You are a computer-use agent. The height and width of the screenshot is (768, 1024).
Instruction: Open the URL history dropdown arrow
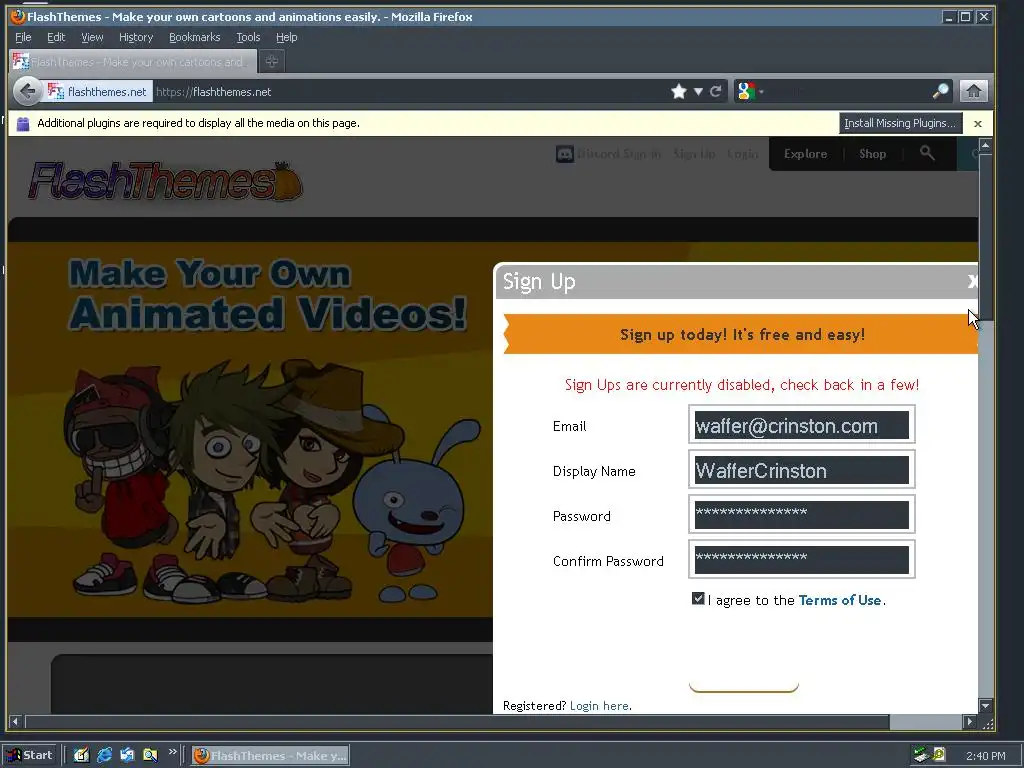698,91
